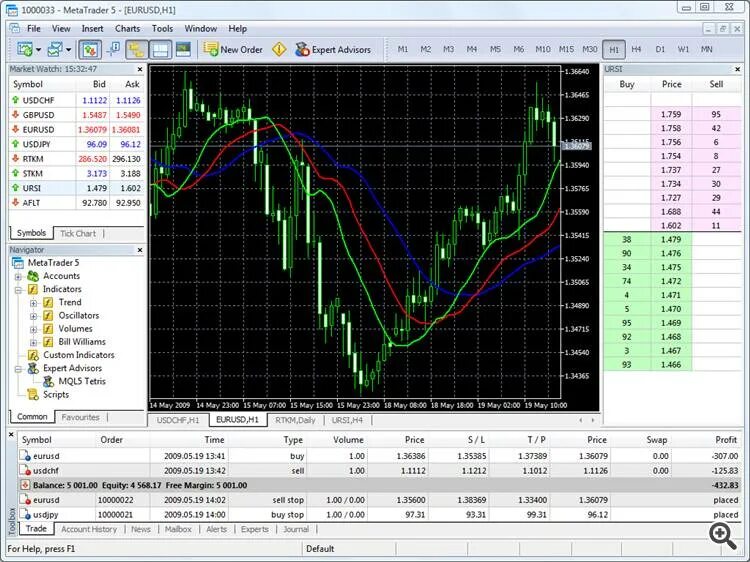Expand the Bill Williams node
Viewport: 750px width, 562px height.
click(33, 342)
